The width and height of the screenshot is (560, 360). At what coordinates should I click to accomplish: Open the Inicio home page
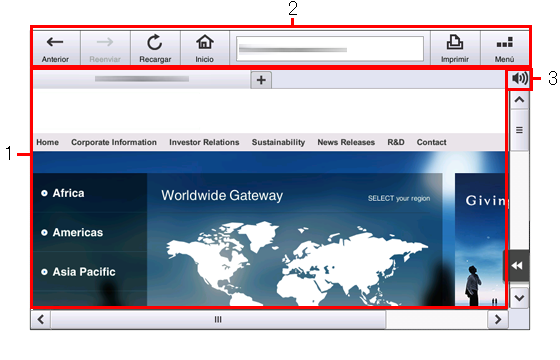coord(205,48)
